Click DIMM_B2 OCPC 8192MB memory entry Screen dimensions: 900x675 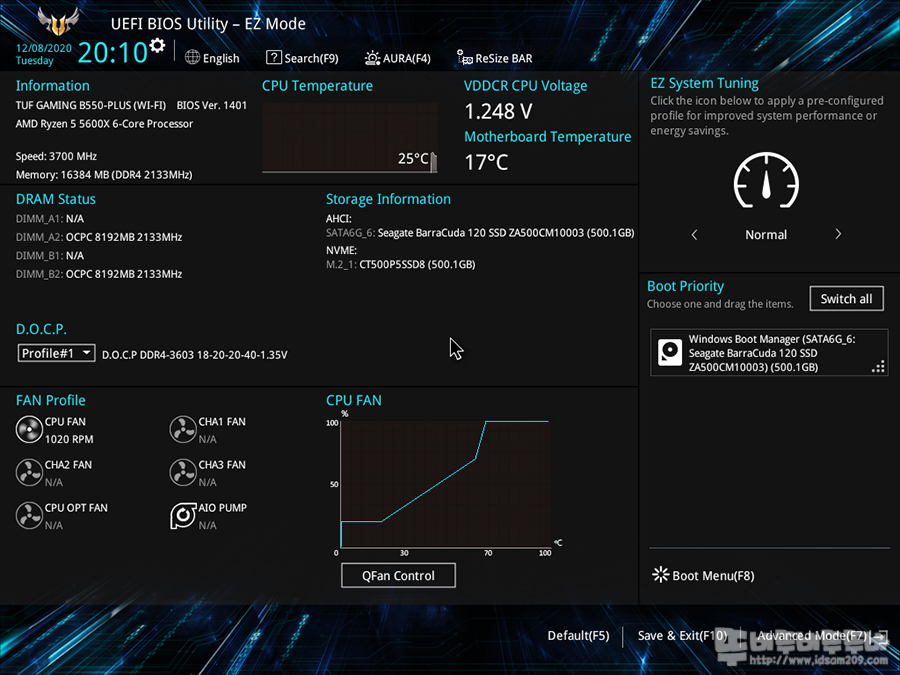click(x=99, y=274)
